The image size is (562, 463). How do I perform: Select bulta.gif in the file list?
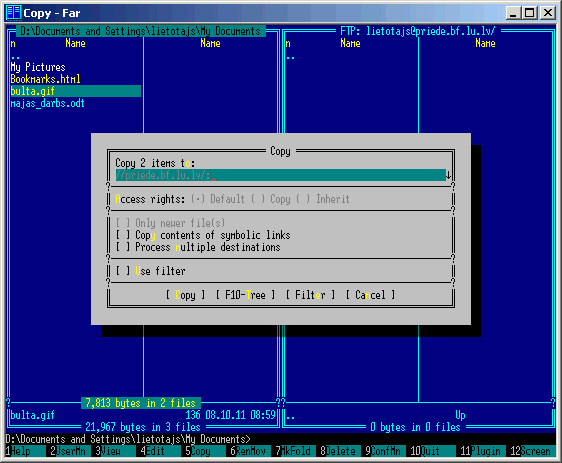(76, 91)
